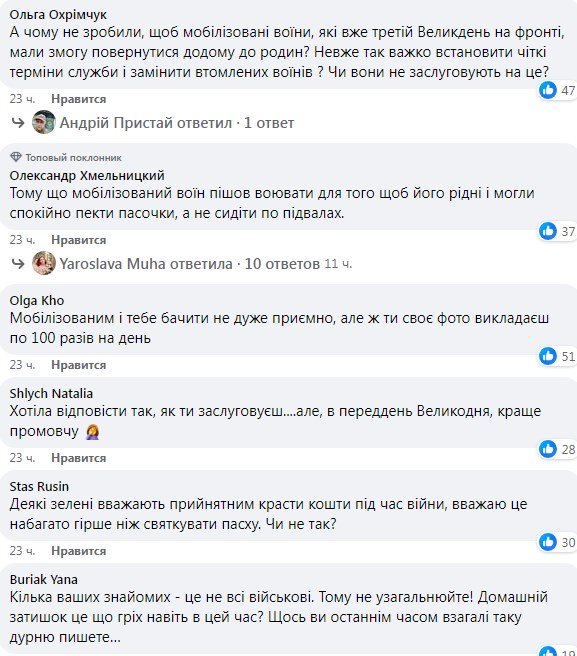Click like reaction icon with 37 count
The image size is (577, 656).
coord(548,231)
